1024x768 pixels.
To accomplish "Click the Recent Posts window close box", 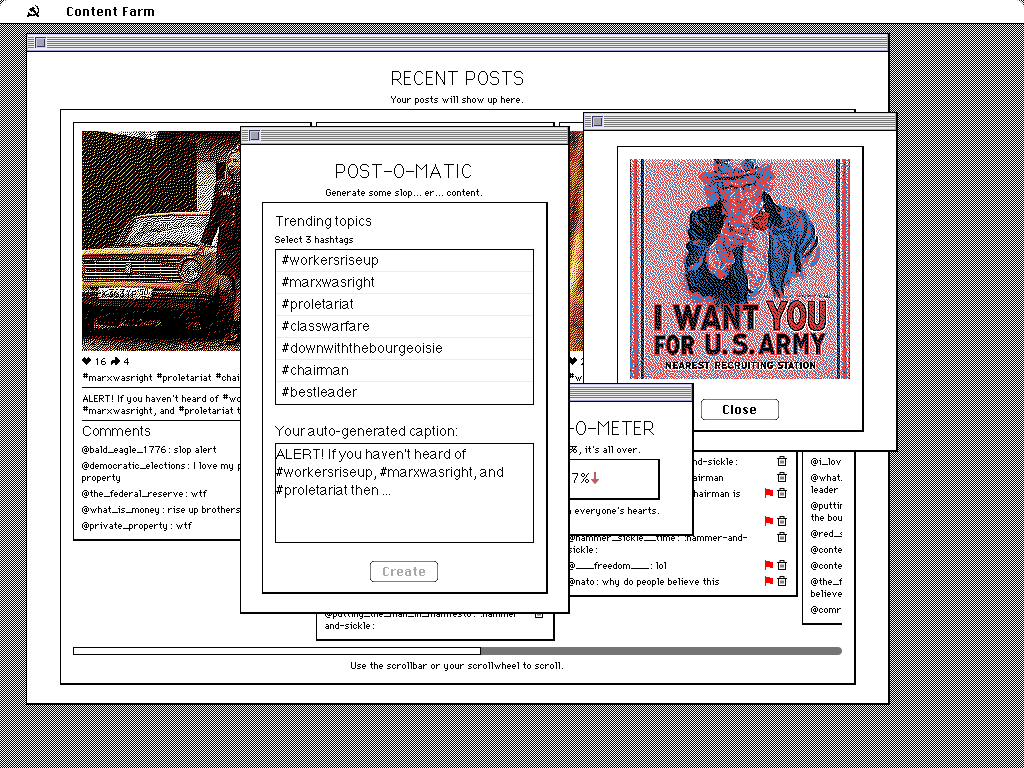I will [x=40, y=42].
